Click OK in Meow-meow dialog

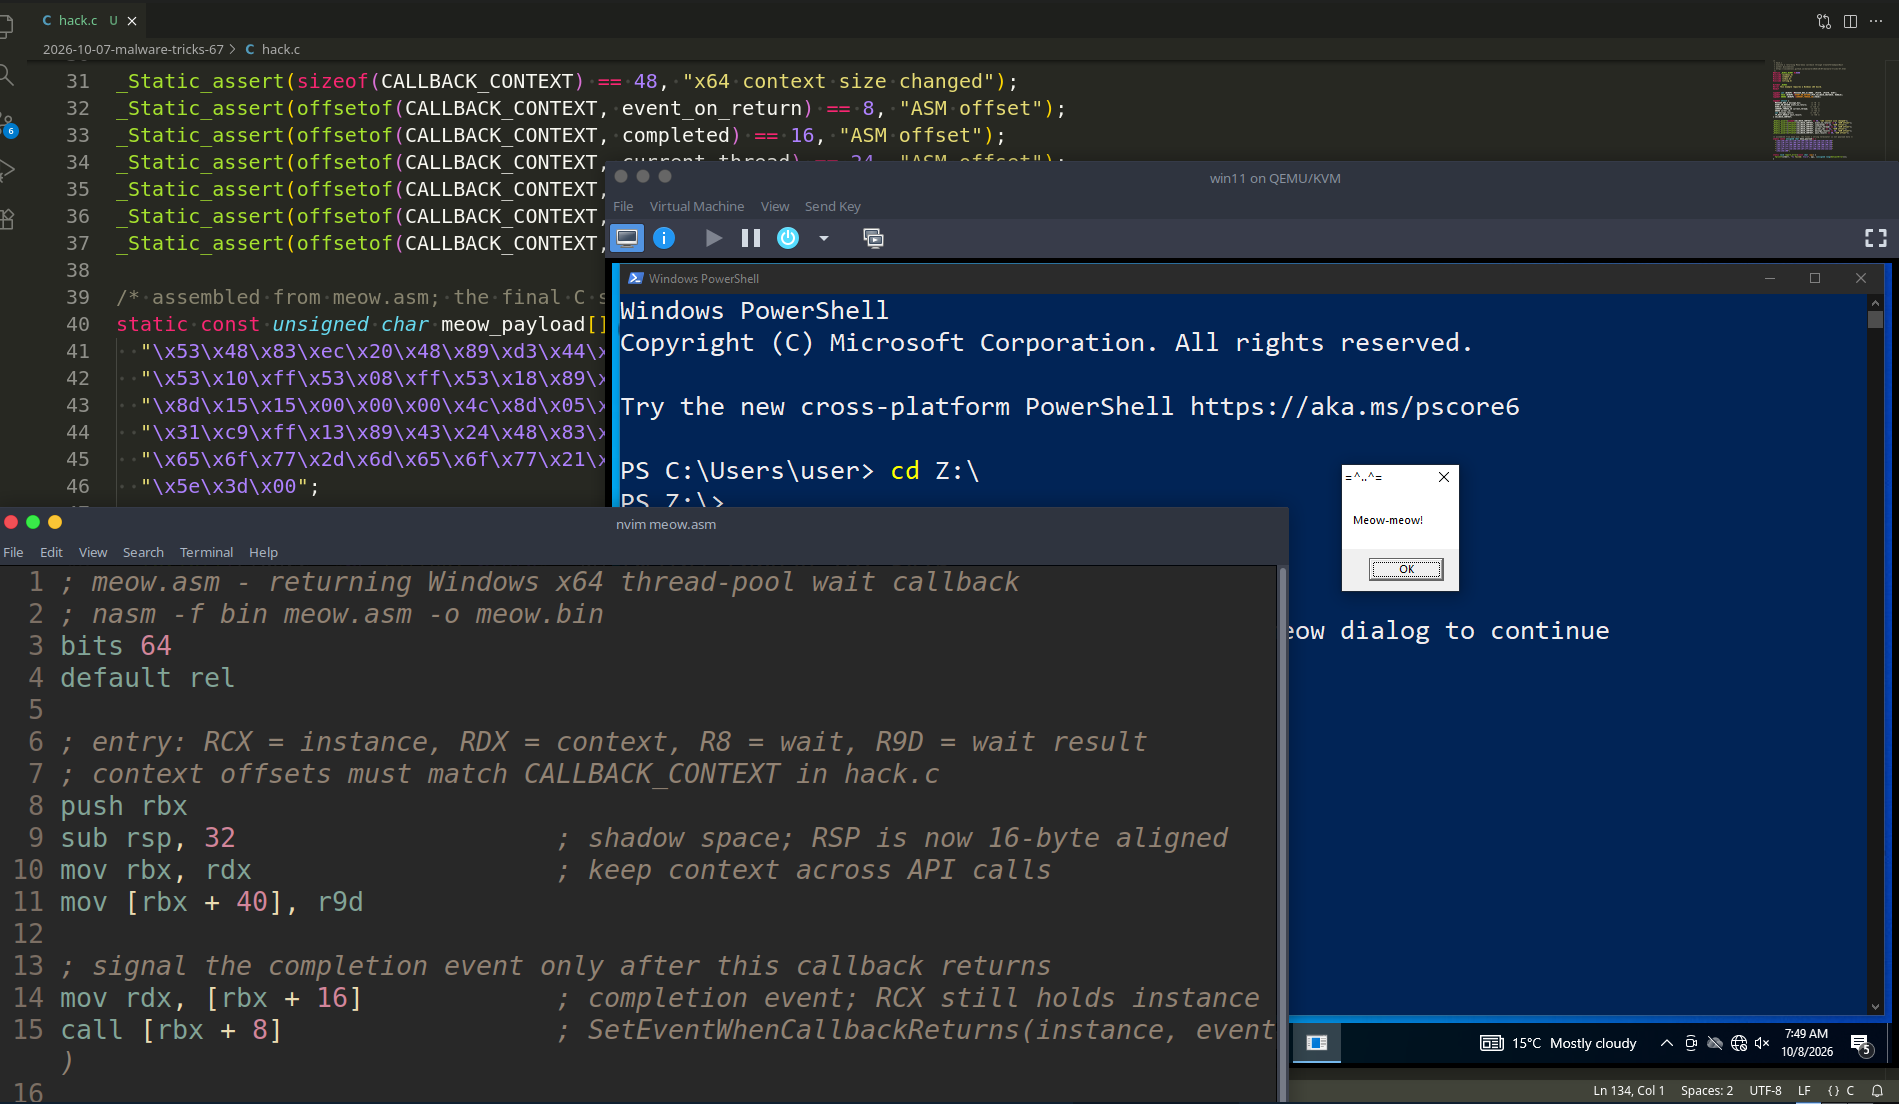[1406, 569]
